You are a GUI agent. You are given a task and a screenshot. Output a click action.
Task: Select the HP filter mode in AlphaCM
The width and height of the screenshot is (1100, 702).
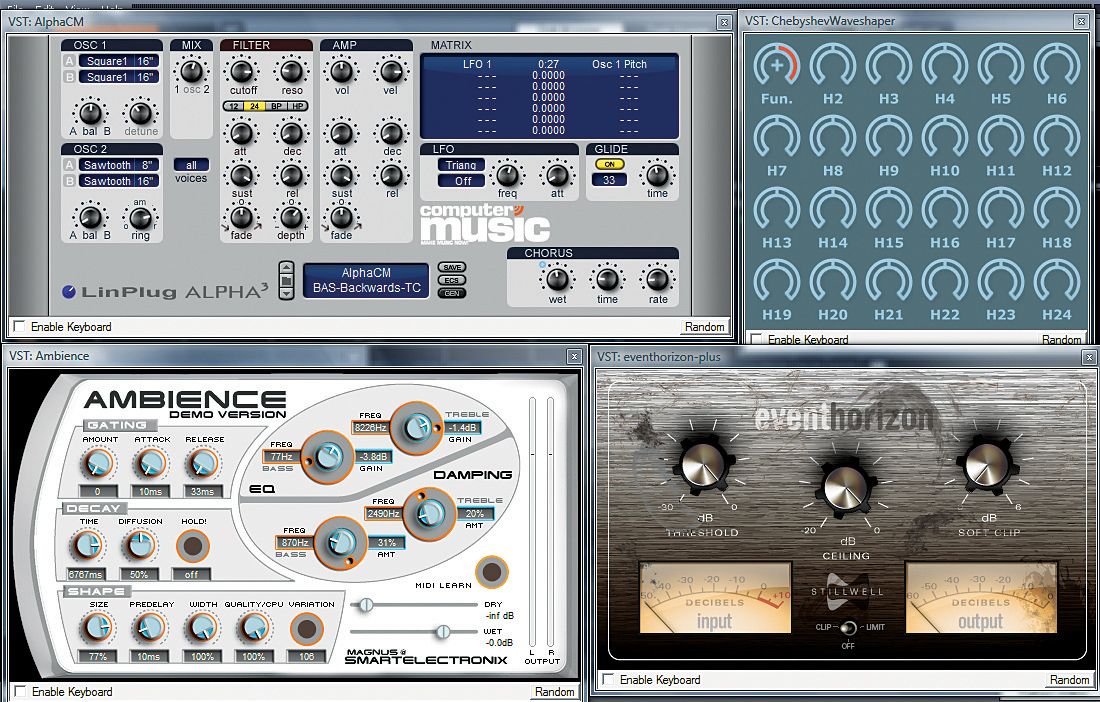[296, 105]
